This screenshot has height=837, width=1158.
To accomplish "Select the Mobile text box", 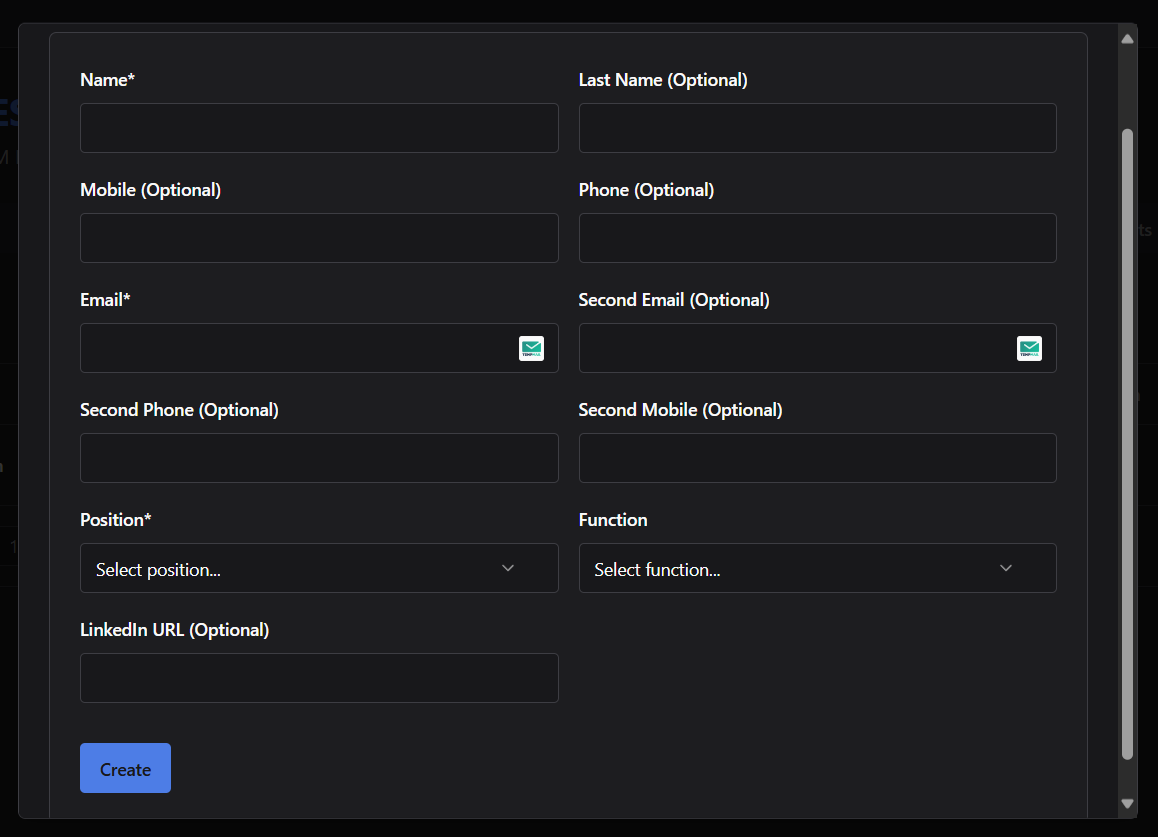I will [x=319, y=238].
